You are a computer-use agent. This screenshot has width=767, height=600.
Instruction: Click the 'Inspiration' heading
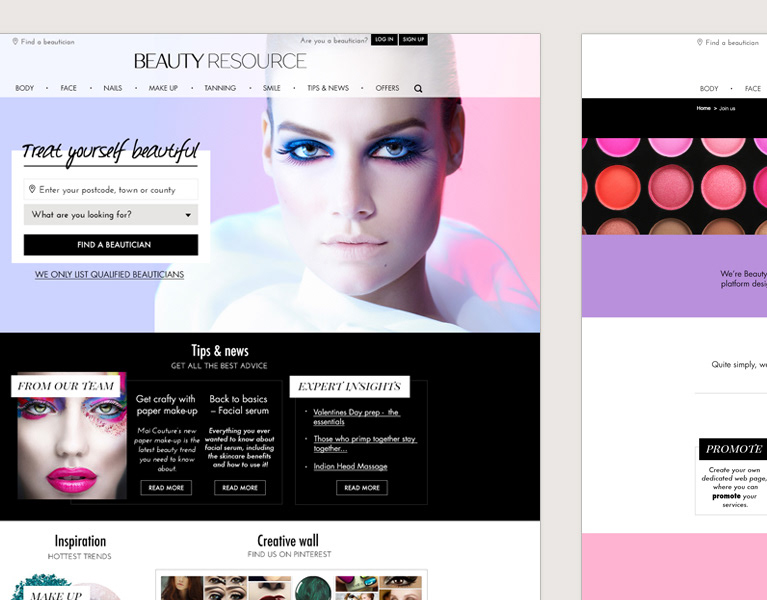(x=80, y=541)
